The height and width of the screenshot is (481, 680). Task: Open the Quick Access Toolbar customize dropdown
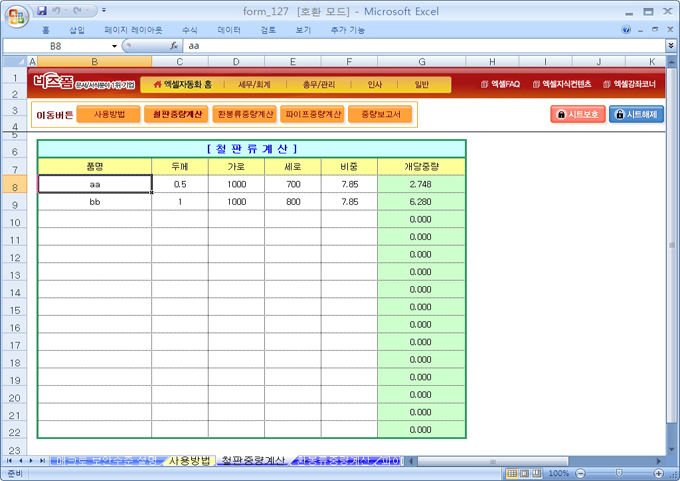point(103,11)
